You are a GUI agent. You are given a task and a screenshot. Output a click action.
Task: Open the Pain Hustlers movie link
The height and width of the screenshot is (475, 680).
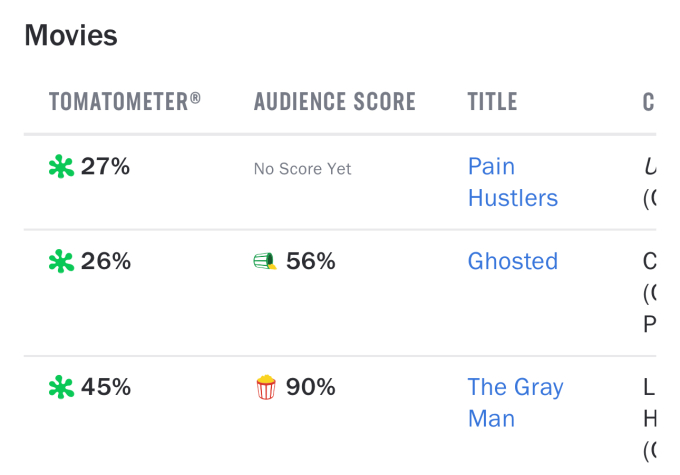[x=513, y=182]
